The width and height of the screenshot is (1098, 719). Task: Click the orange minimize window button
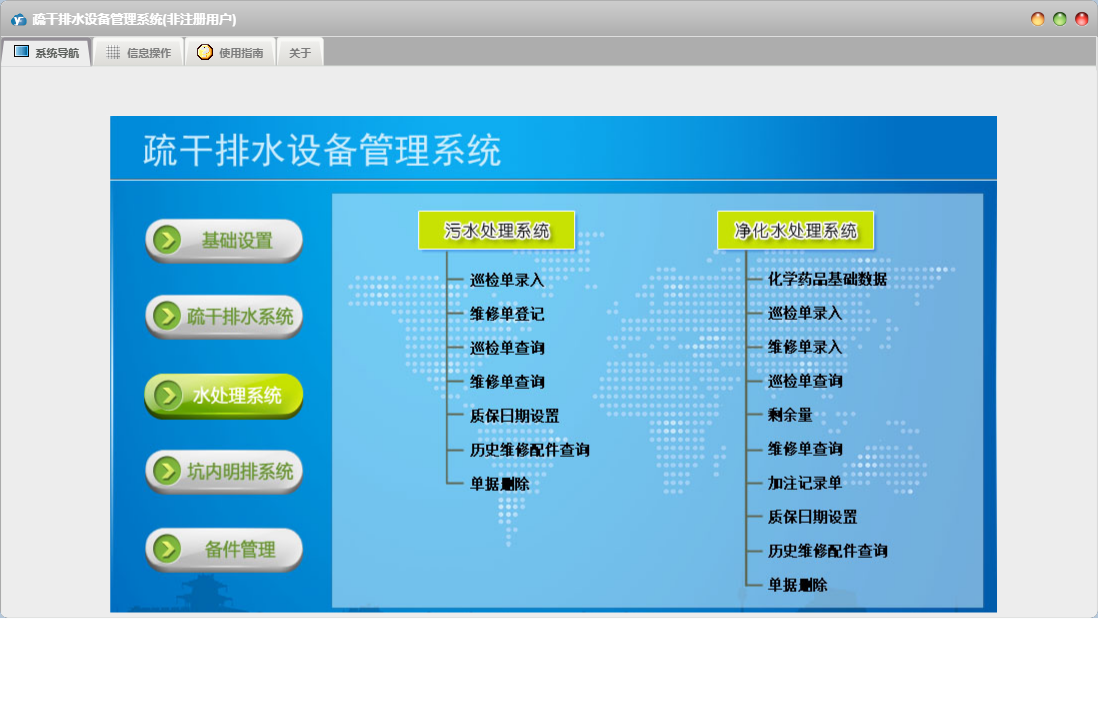pos(1038,20)
